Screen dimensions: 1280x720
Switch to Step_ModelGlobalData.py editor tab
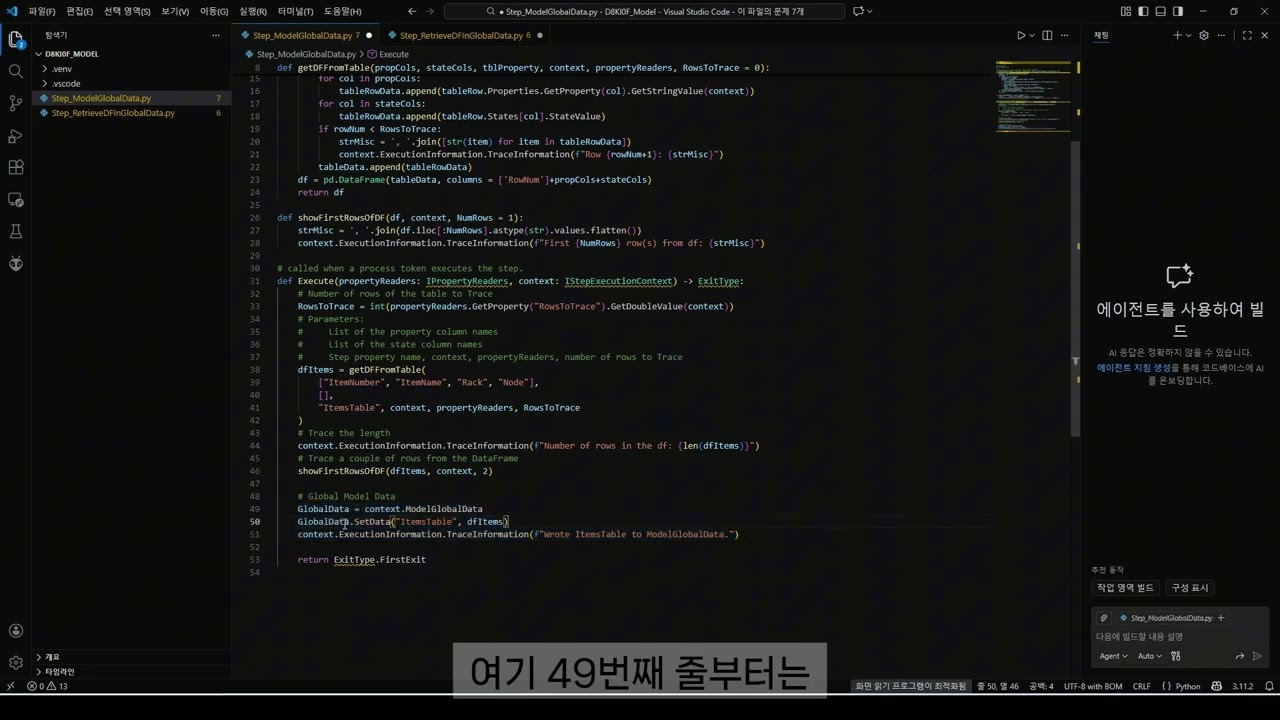pos(302,35)
